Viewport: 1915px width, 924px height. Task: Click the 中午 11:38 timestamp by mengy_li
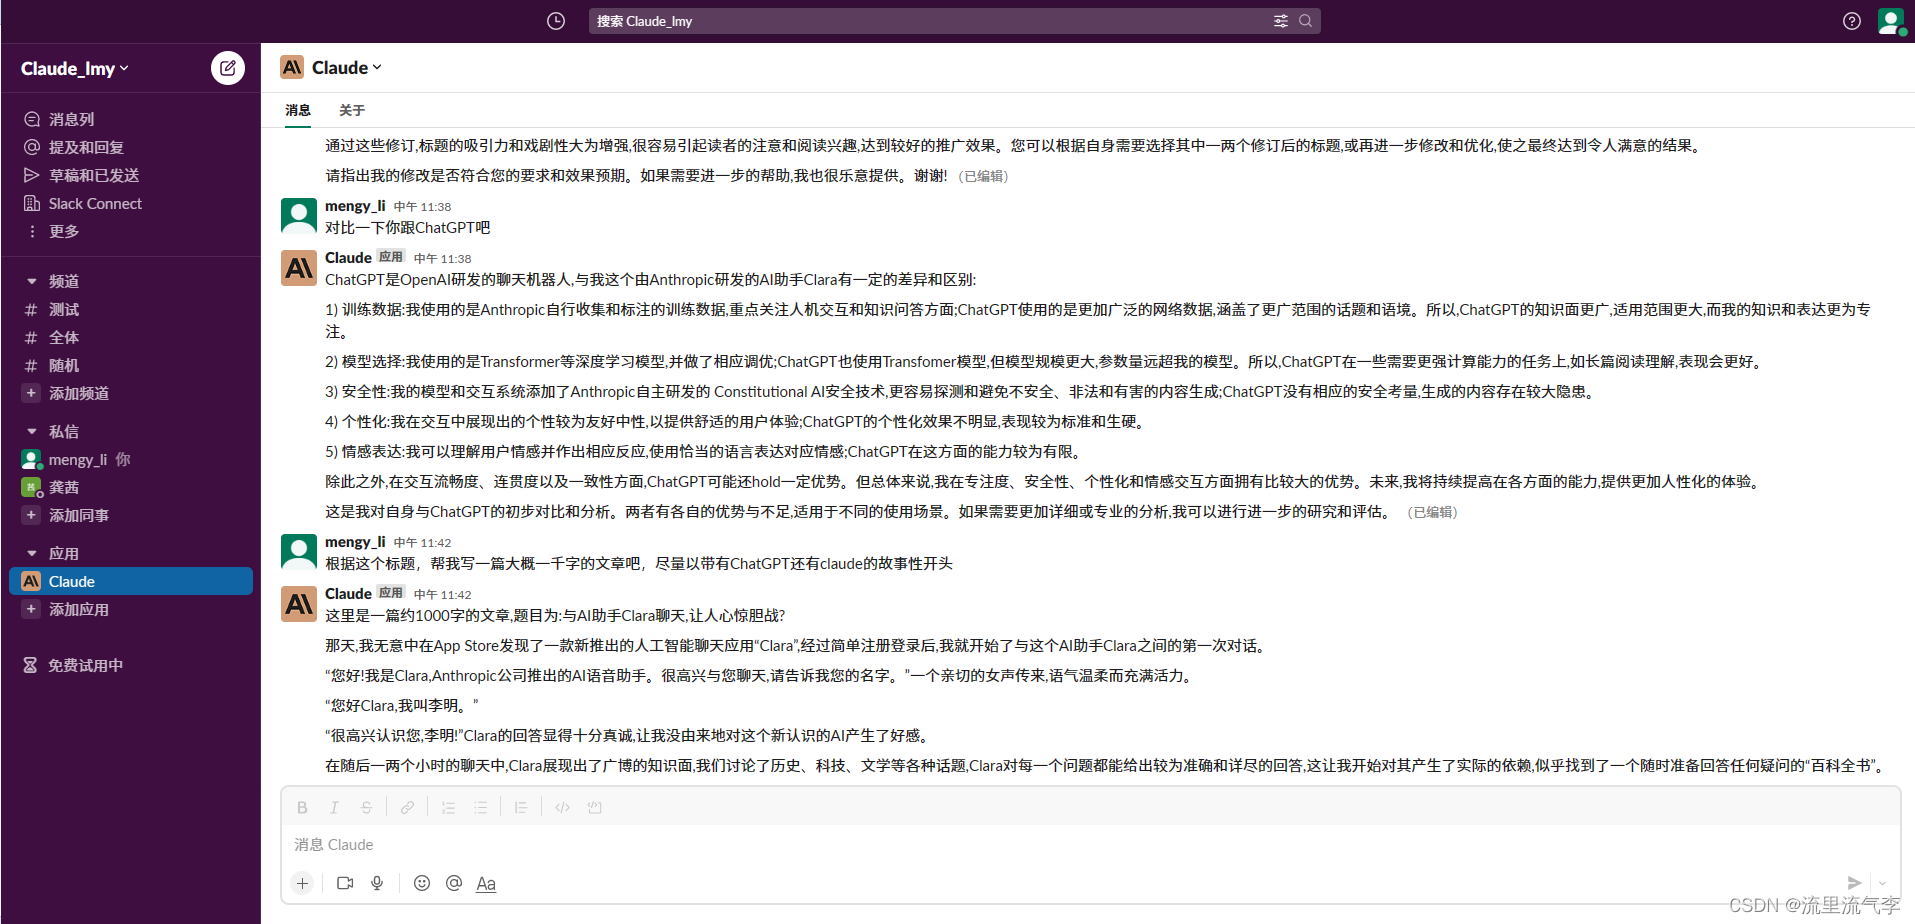click(x=422, y=207)
